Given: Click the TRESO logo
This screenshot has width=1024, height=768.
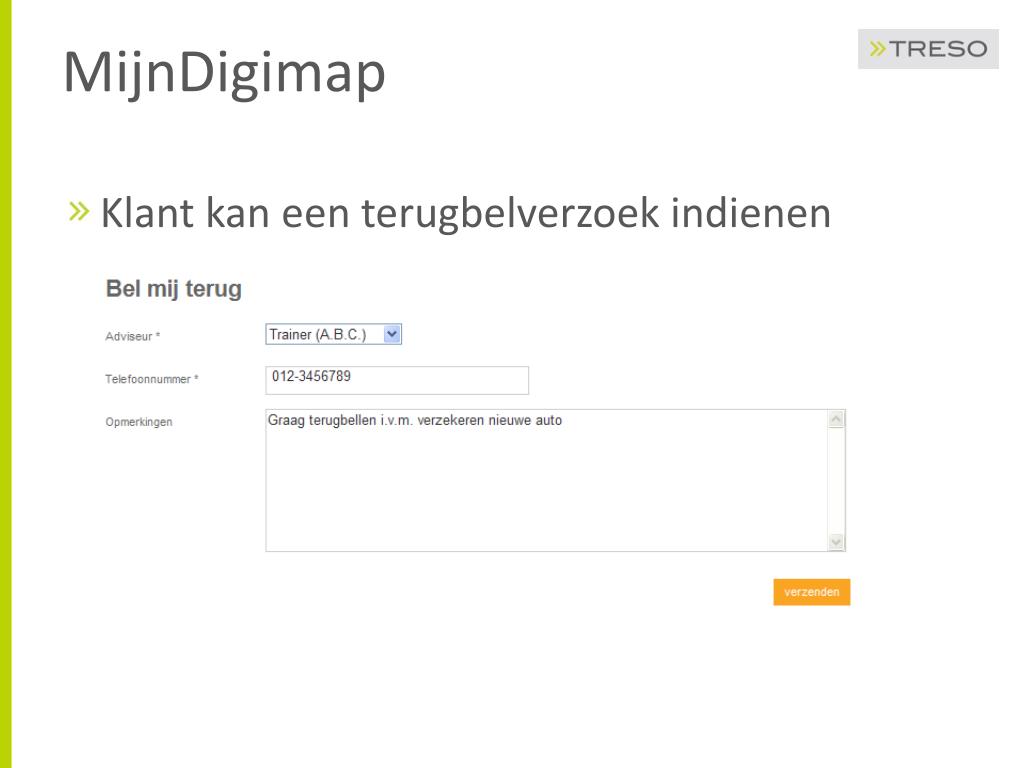Looking at the screenshot, I should pos(928,49).
